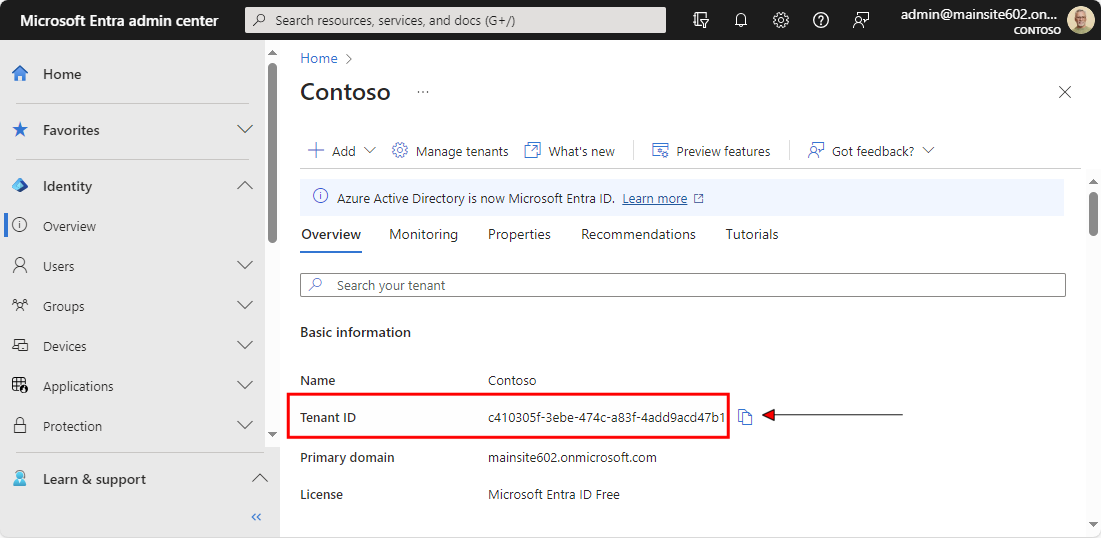Copy the Tenant ID to clipboard
This screenshot has height=538, width=1101.
[745, 417]
